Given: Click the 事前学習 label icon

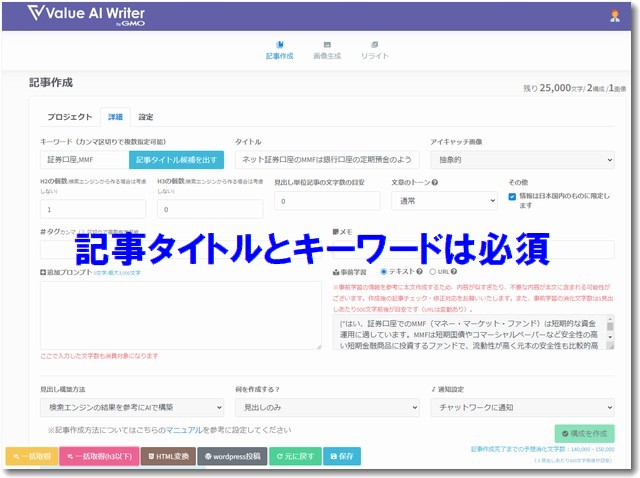Looking at the screenshot, I should [336, 272].
